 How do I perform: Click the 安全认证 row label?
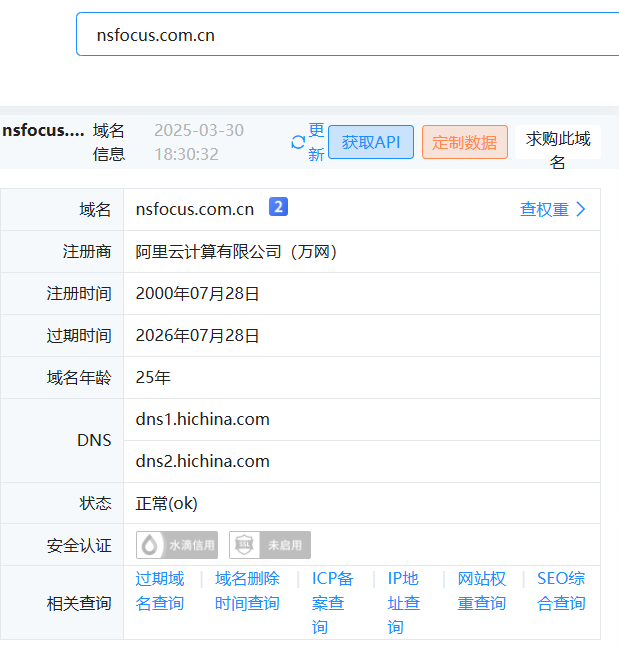[79, 546]
